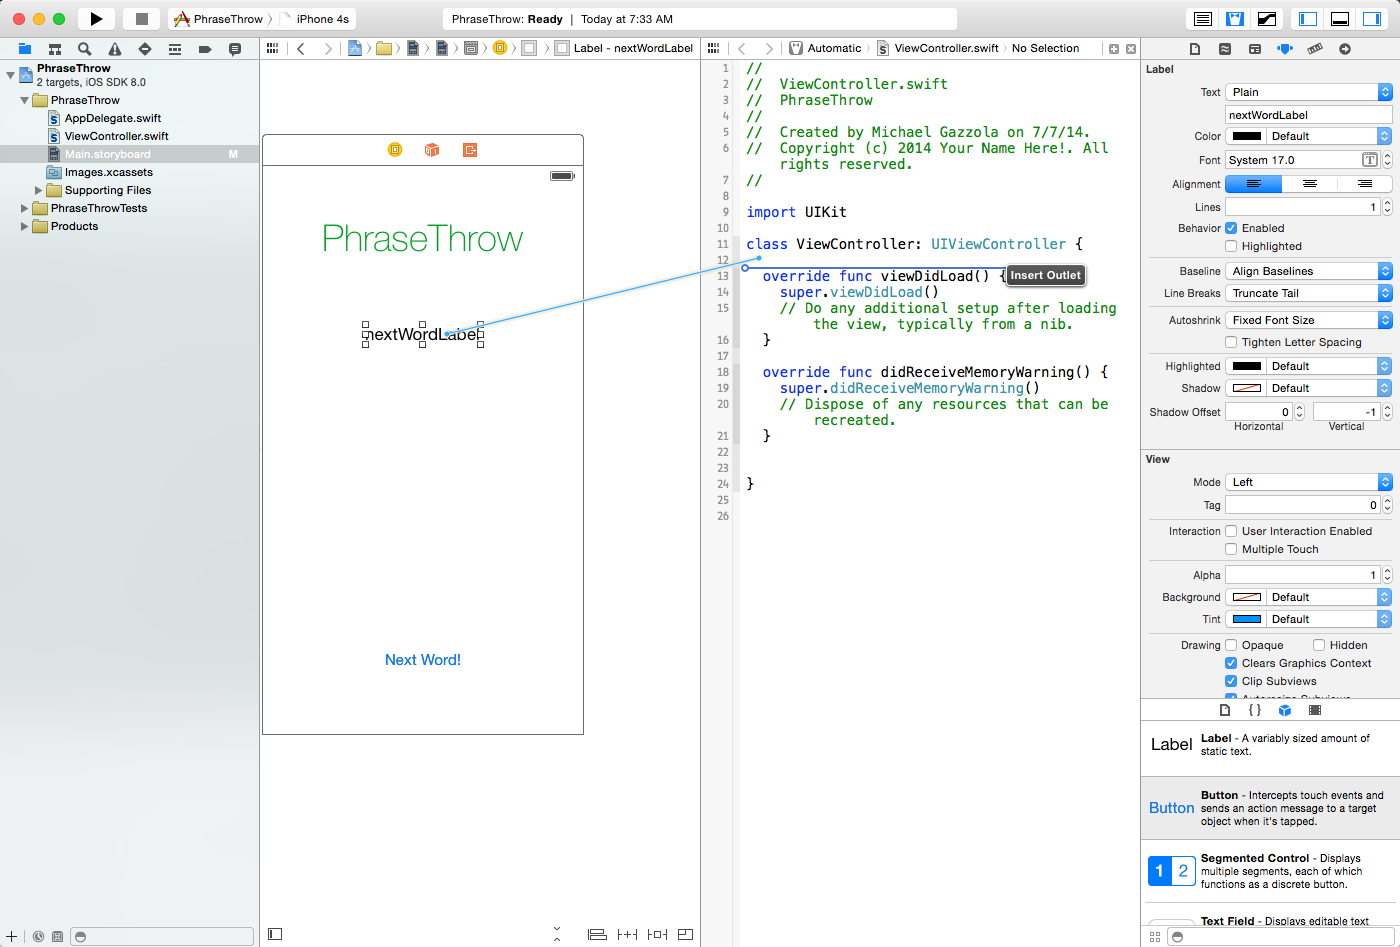This screenshot has width=1400, height=947.
Task: Click the Tint color swatch
Action: (1246, 619)
